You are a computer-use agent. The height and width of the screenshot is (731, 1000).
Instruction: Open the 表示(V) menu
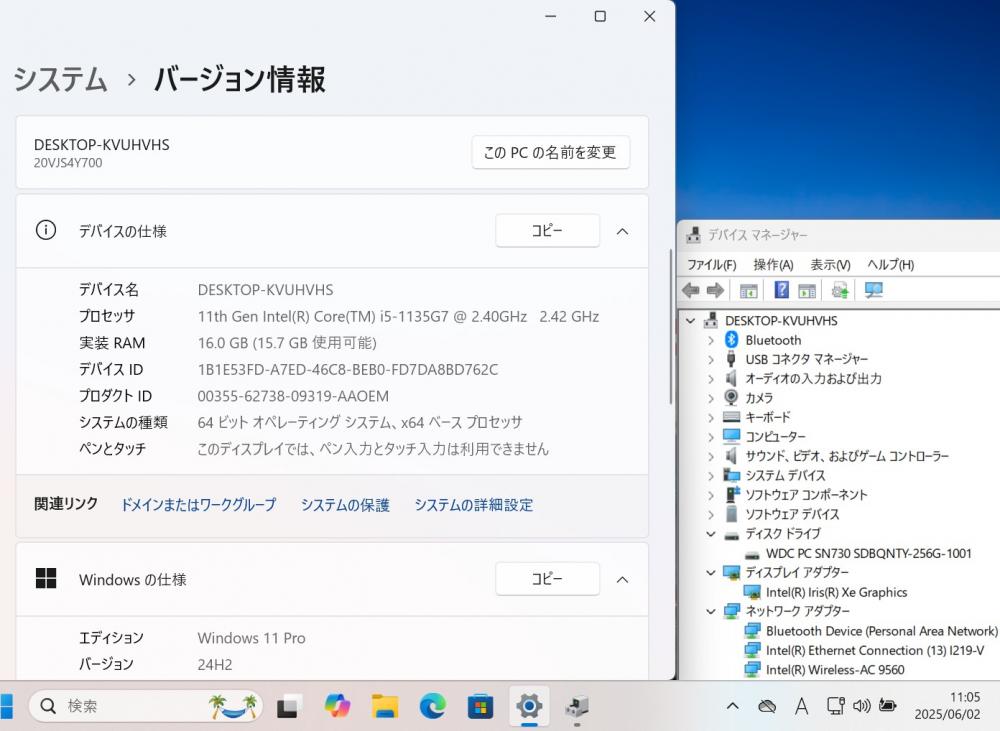[830, 265]
